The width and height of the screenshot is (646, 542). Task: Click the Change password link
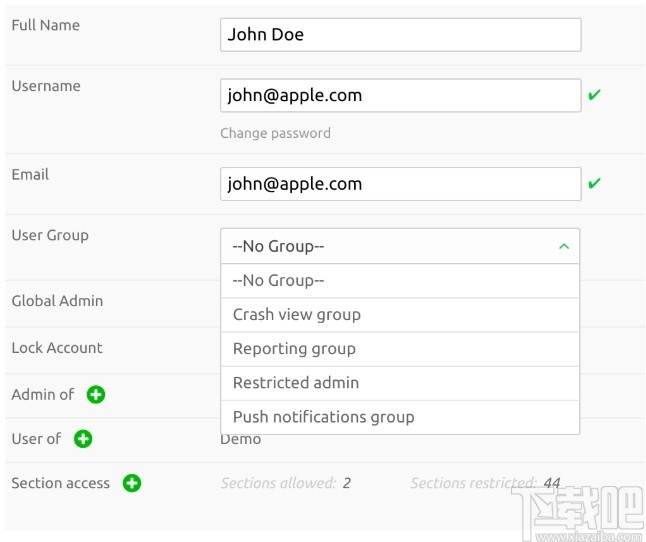275,133
